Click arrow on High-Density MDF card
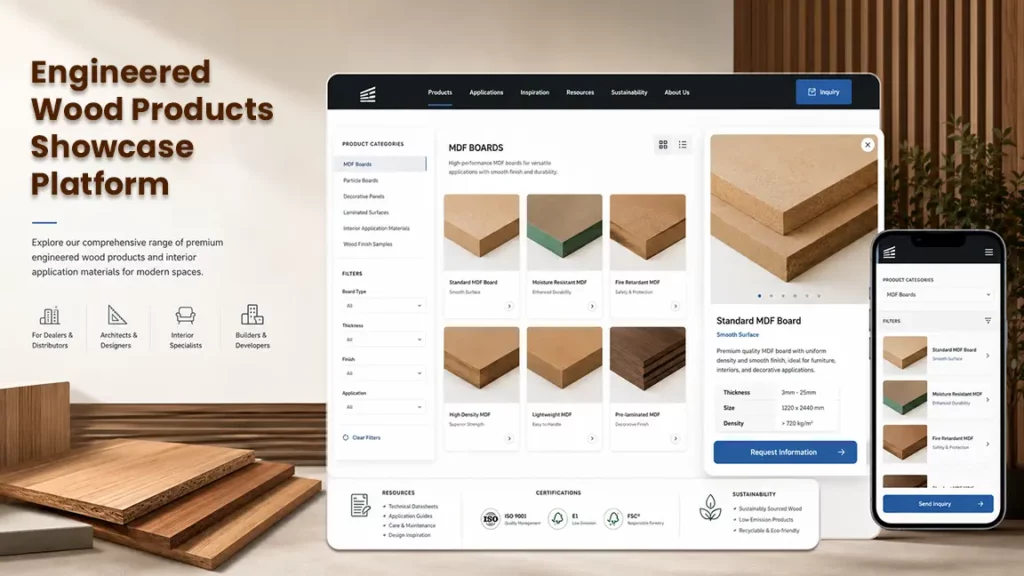This screenshot has width=1024, height=576. [x=509, y=439]
